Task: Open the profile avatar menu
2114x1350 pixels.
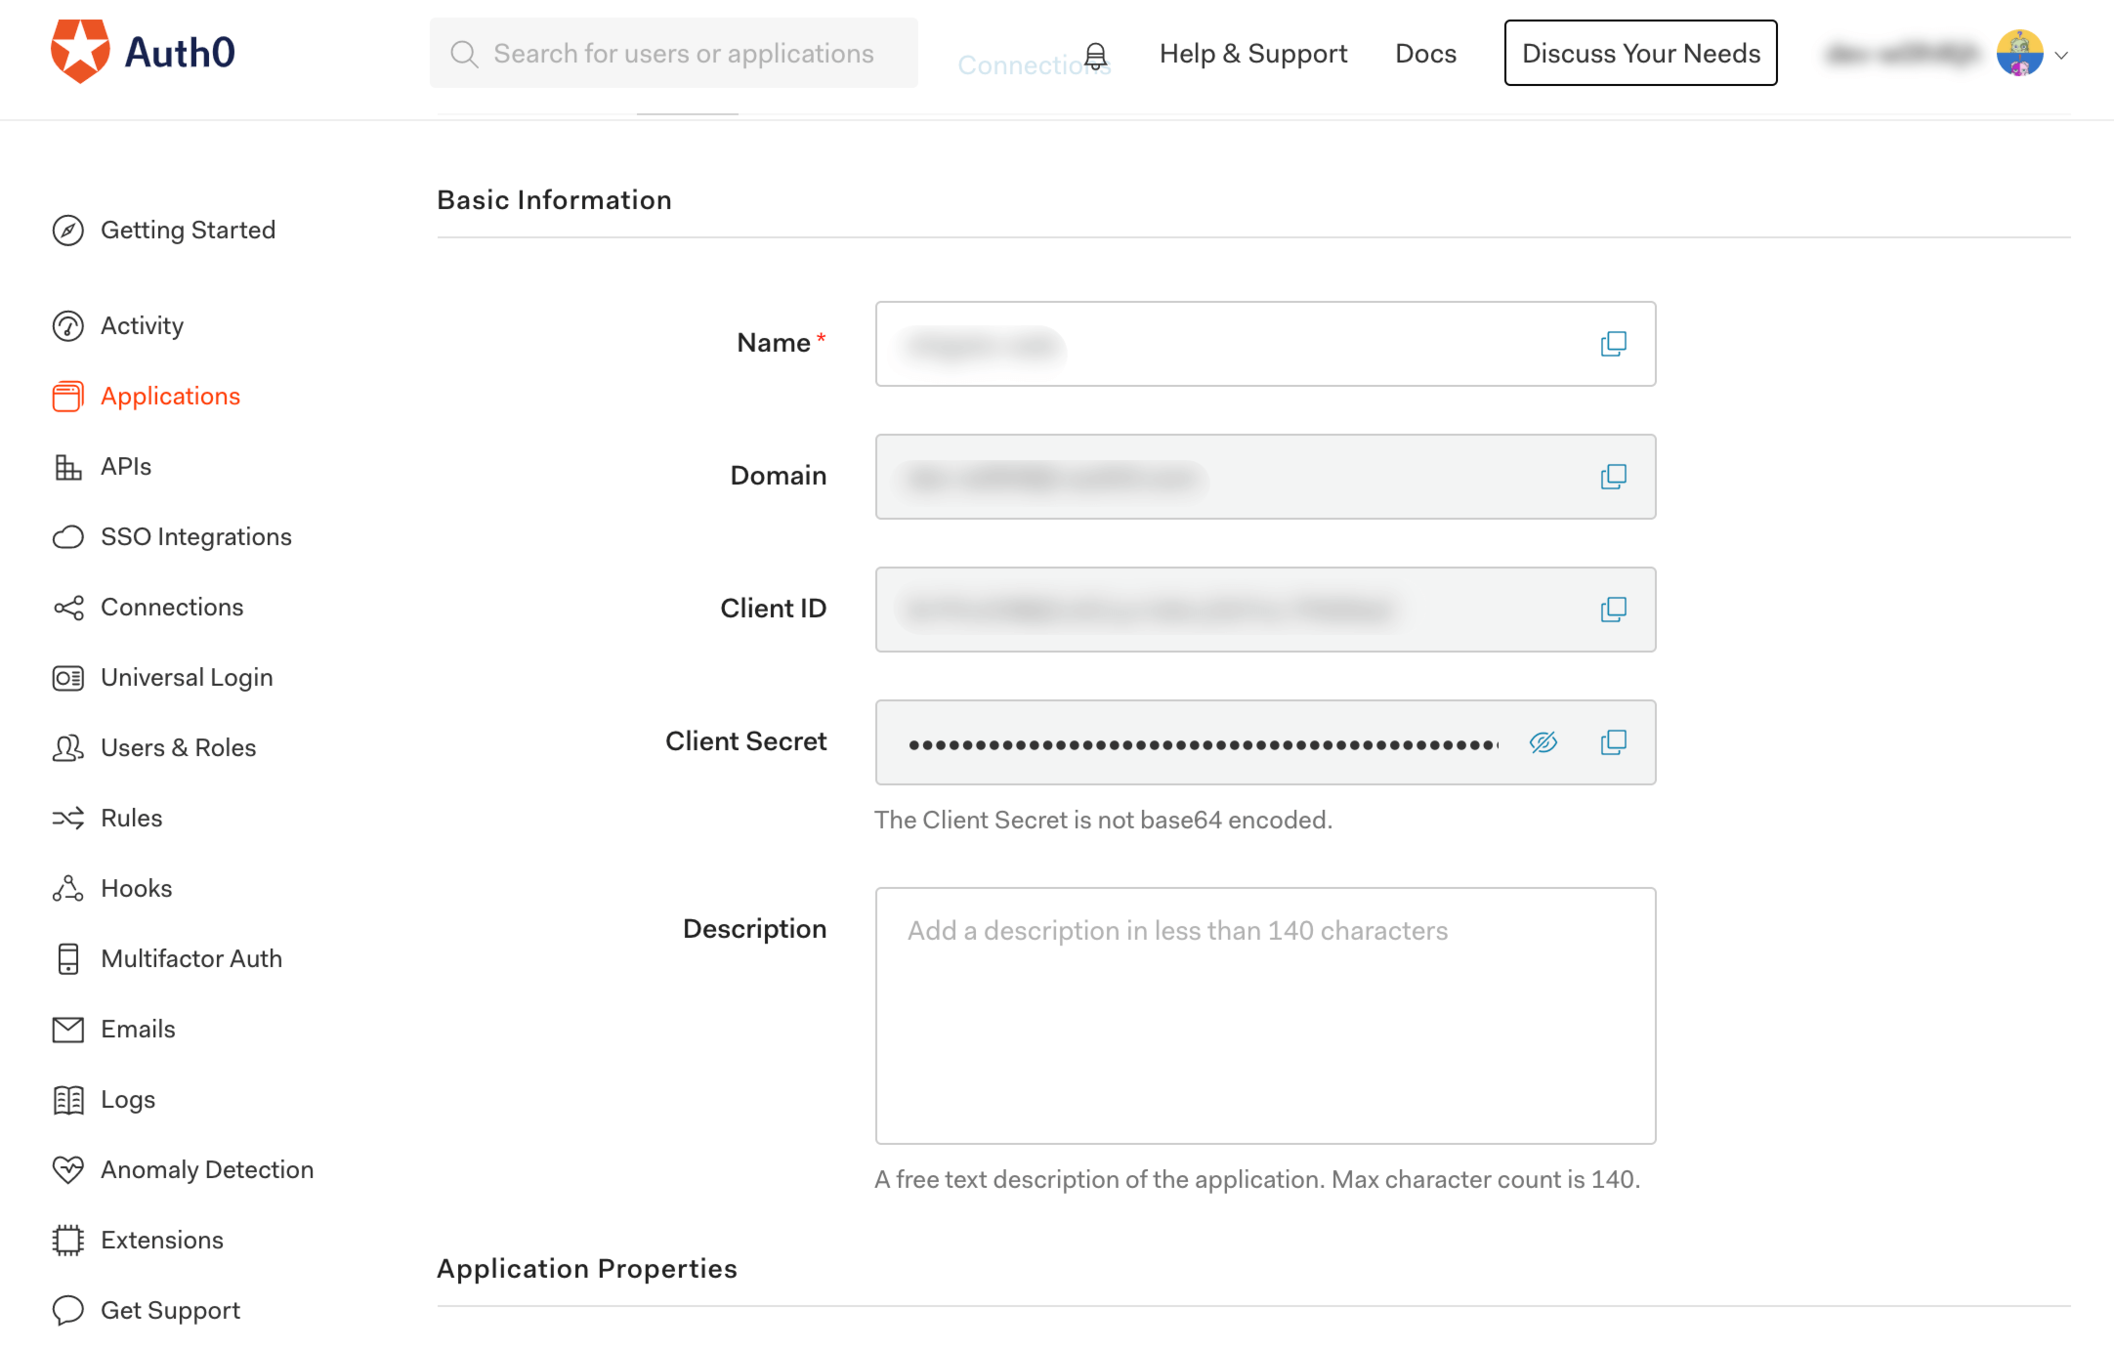Action: (2019, 53)
